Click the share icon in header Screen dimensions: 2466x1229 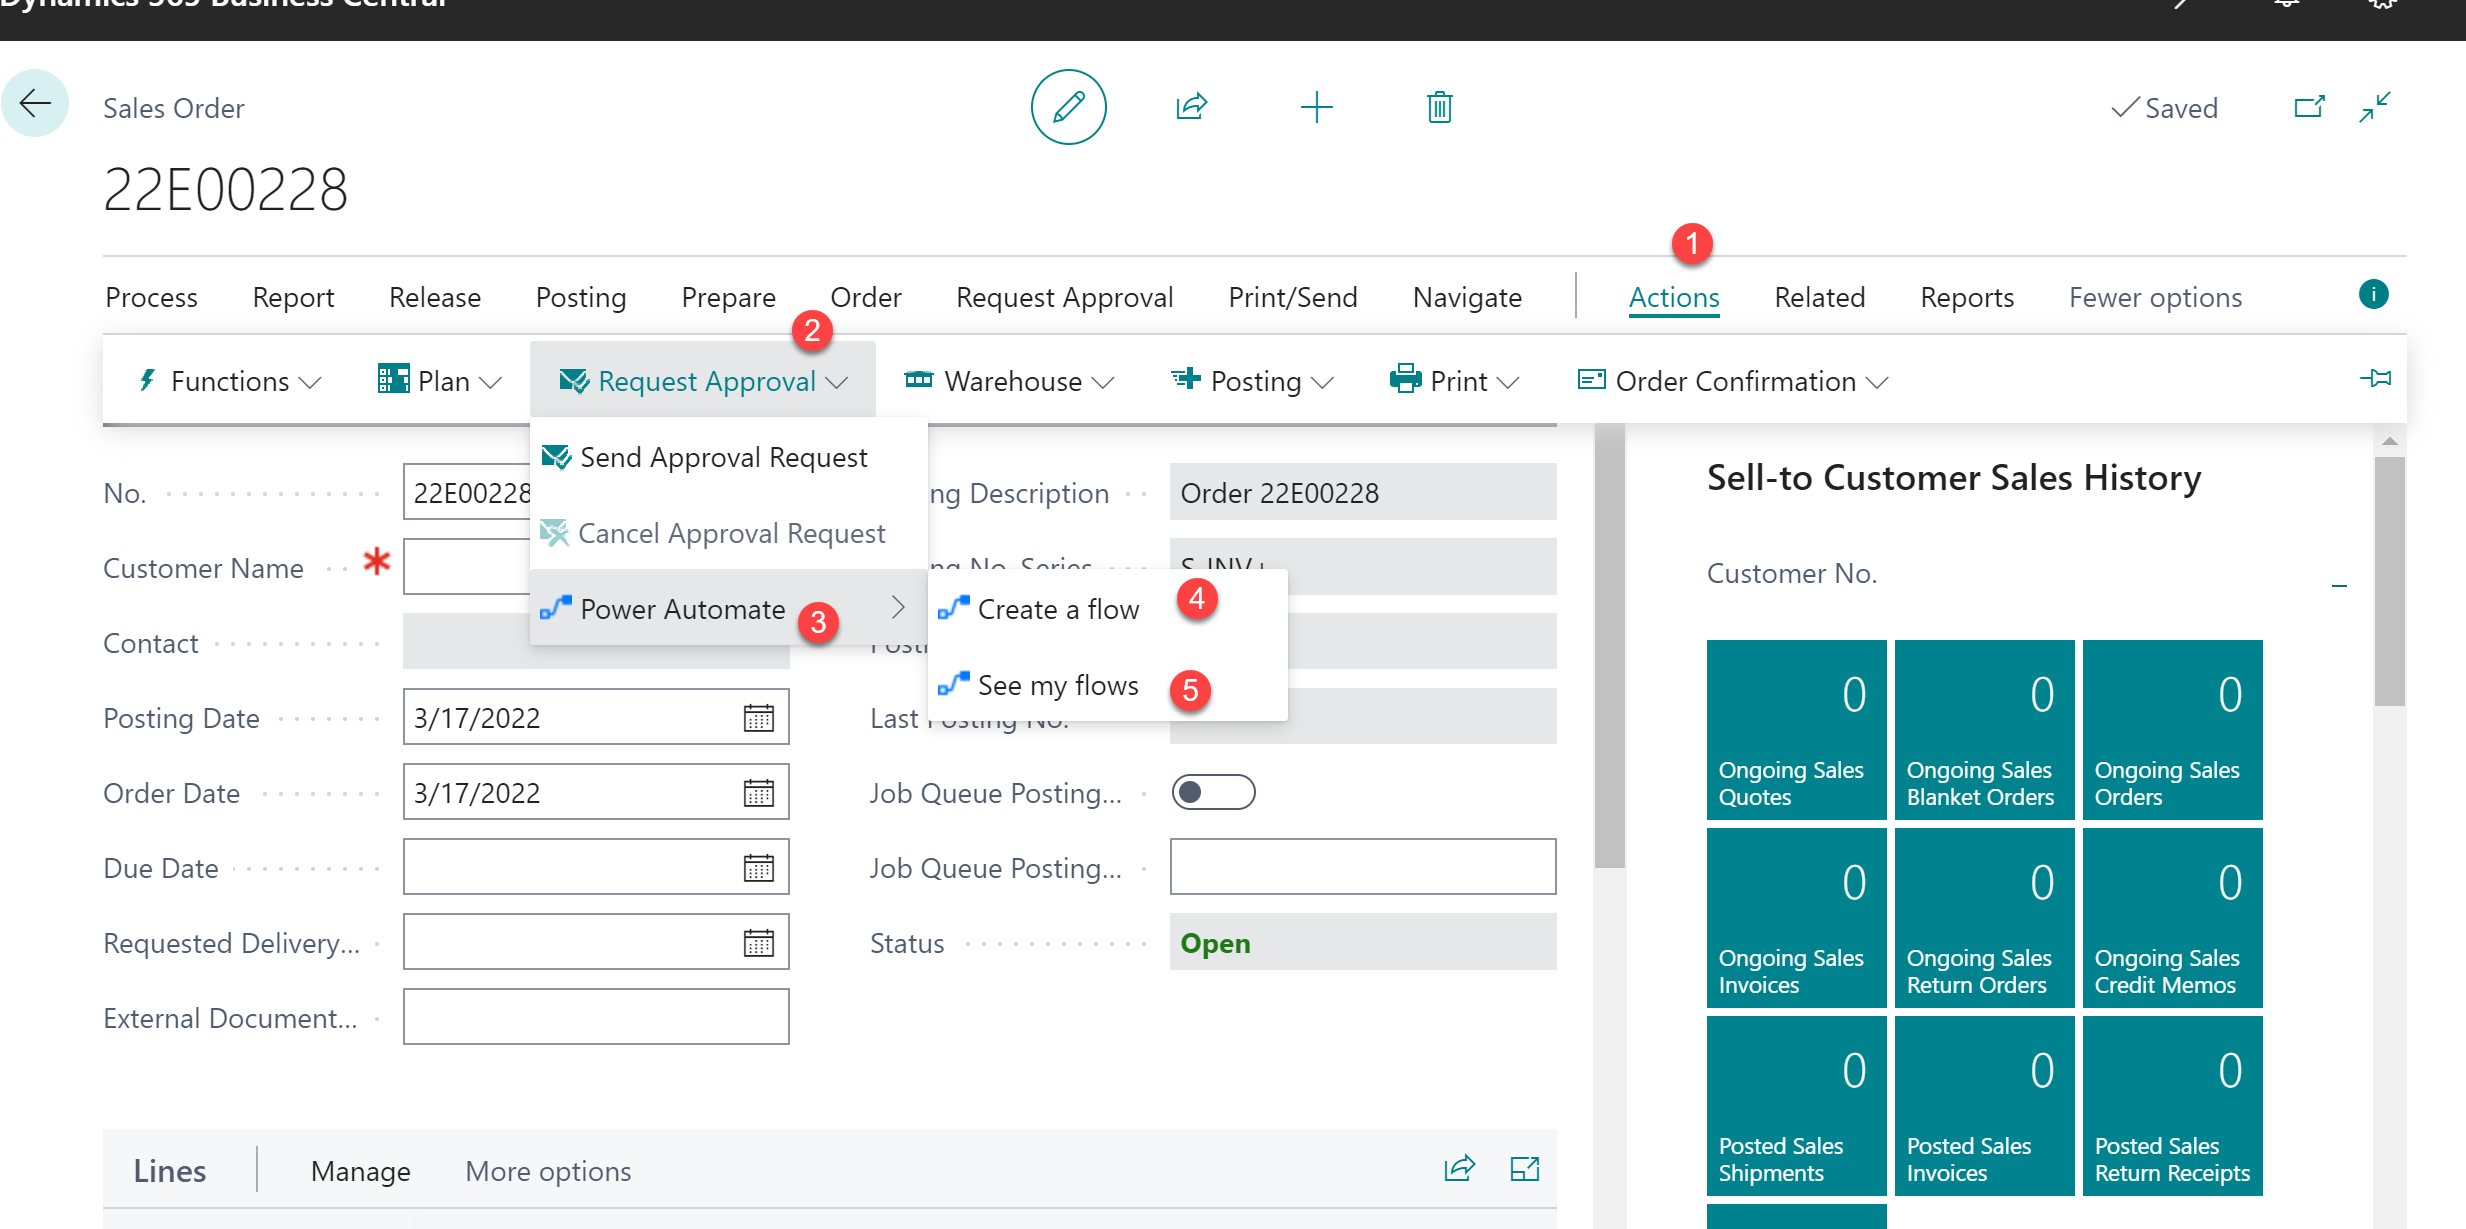(x=1192, y=107)
